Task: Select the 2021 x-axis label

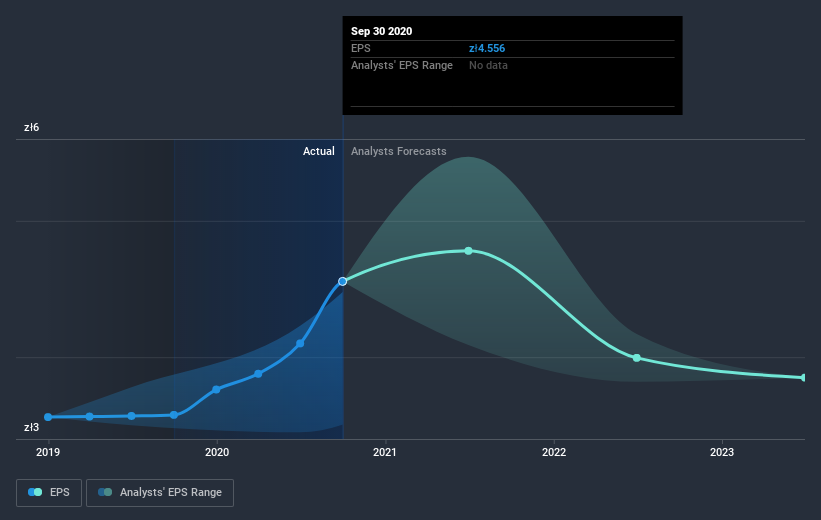Action: (385, 453)
